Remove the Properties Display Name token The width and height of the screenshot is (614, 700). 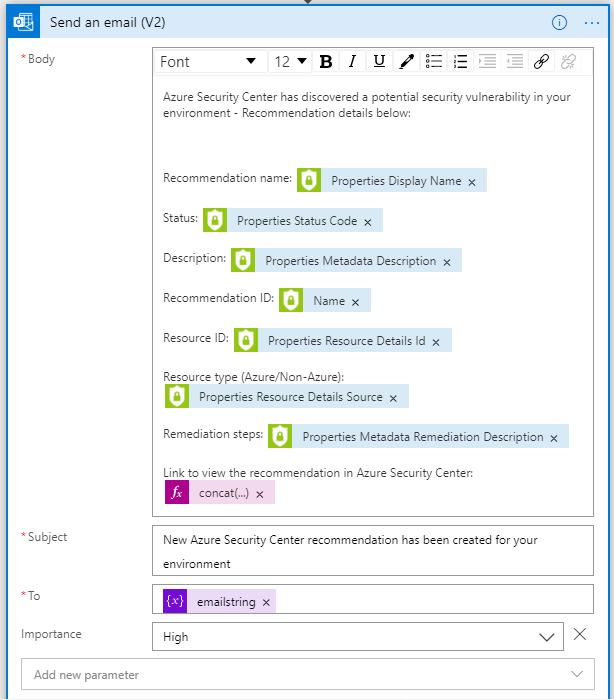tap(472, 182)
